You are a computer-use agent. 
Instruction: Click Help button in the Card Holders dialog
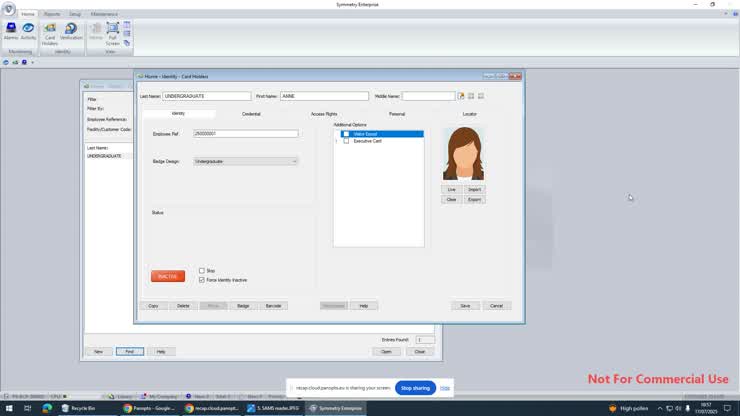(x=363, y=306)
